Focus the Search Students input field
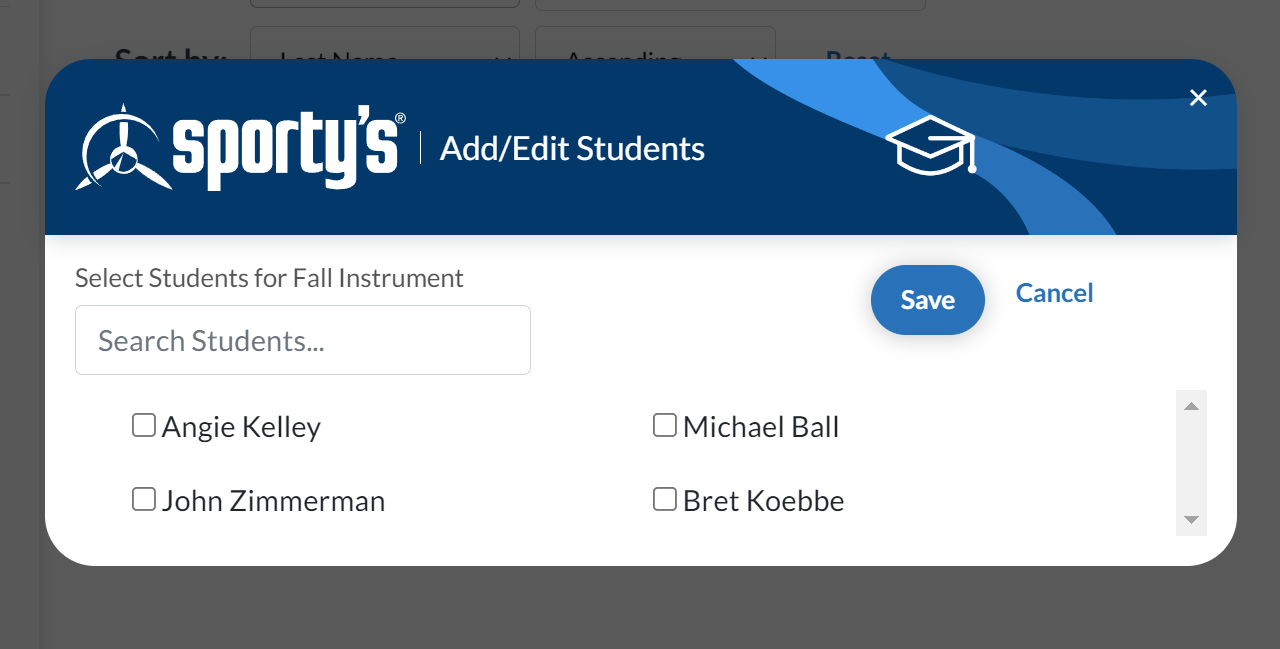This screenshot has height=649, width=1280. 303,340
